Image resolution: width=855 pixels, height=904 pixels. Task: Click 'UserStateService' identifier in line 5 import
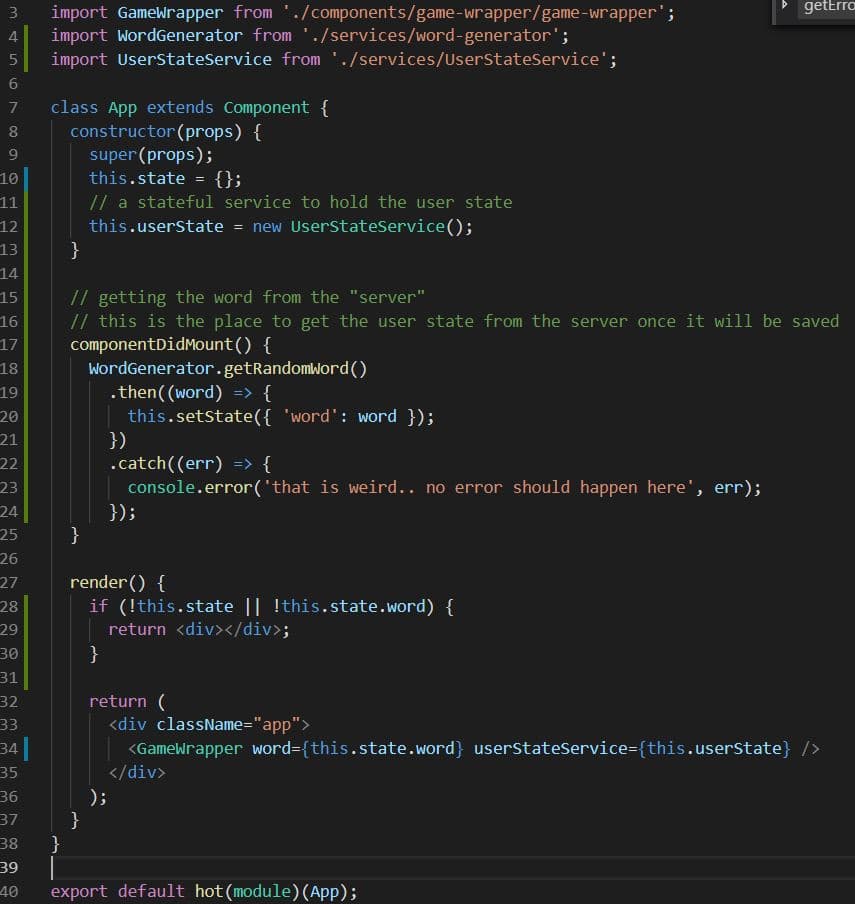(x=194, y=59)
